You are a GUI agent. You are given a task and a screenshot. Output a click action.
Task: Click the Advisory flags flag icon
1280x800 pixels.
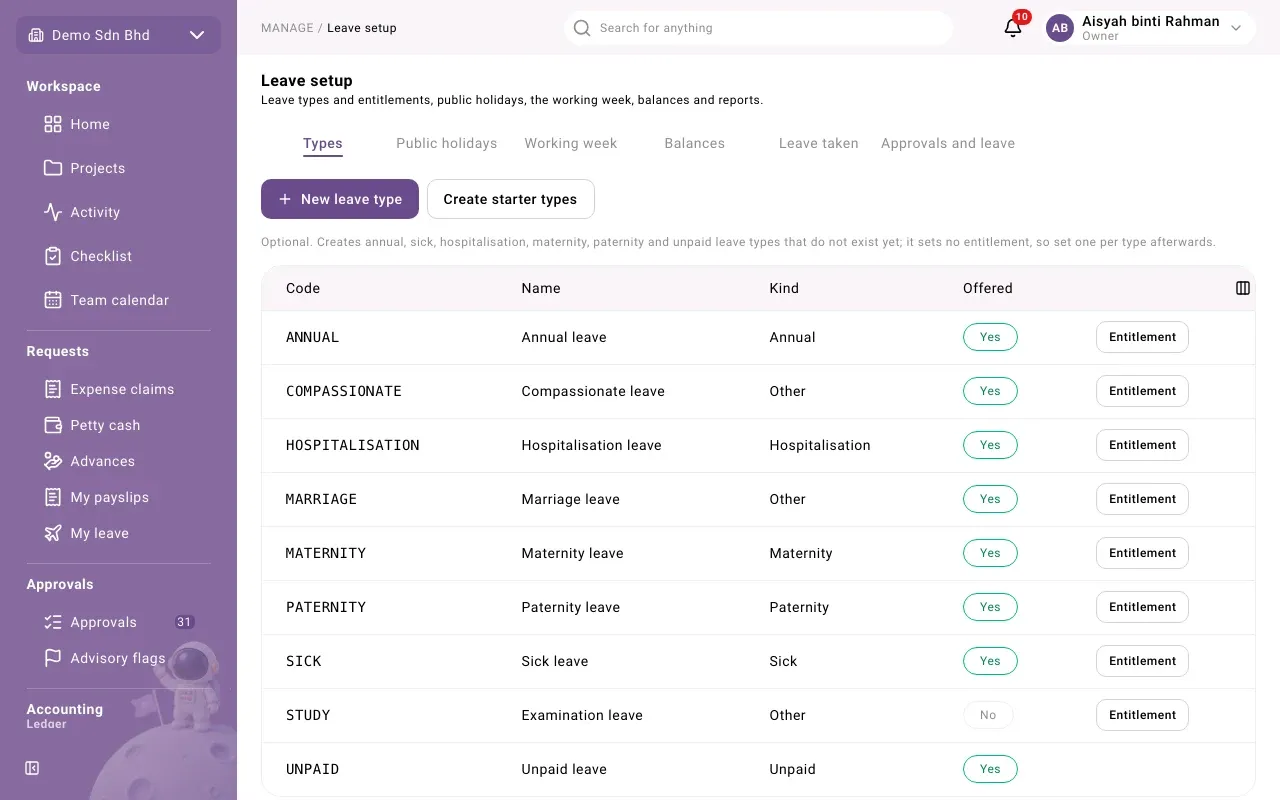(x=53, y=658)
